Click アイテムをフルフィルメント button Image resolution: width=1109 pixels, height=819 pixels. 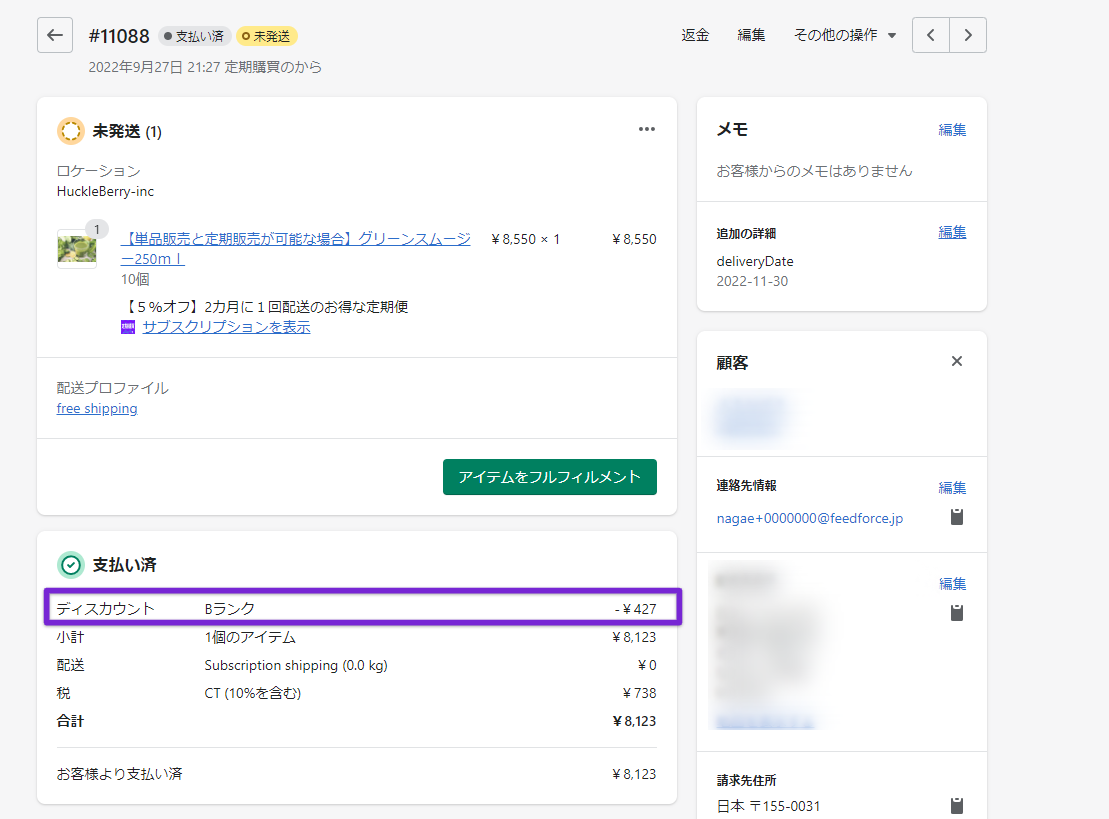coord(549,477)
